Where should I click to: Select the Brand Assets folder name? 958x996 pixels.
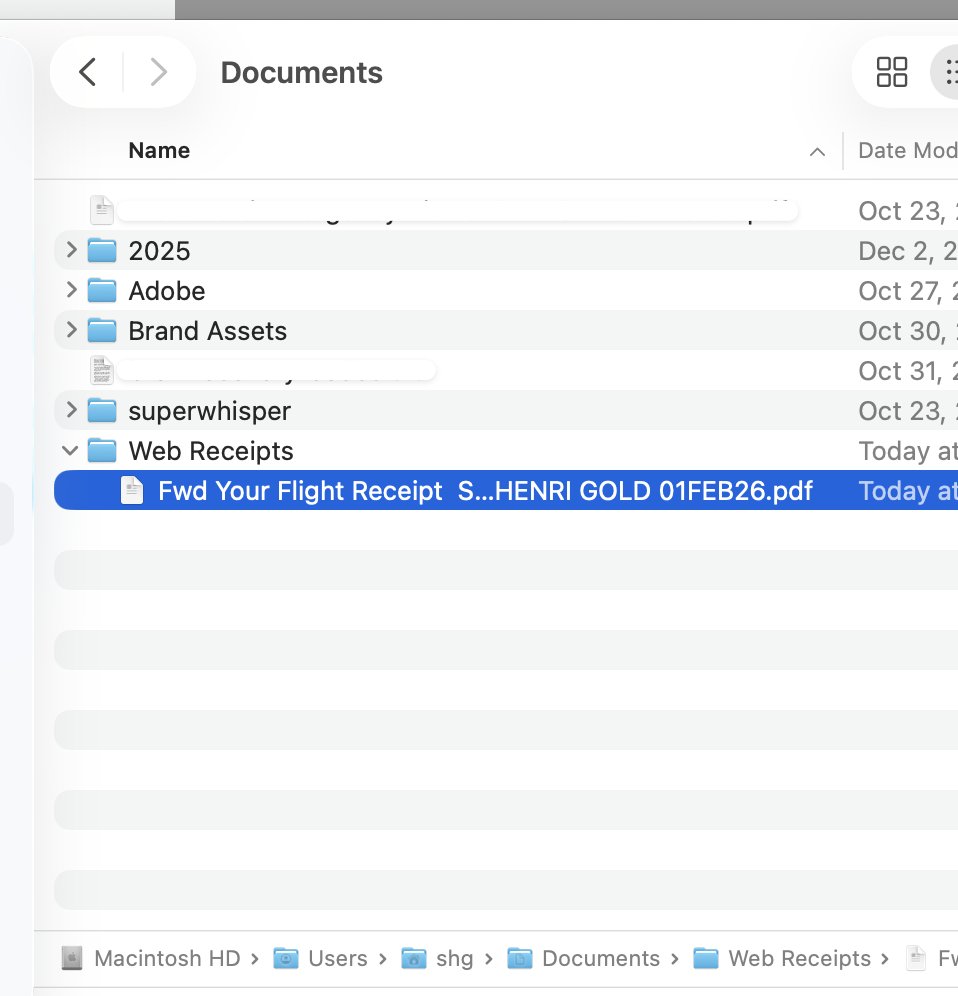coord(208,331)
